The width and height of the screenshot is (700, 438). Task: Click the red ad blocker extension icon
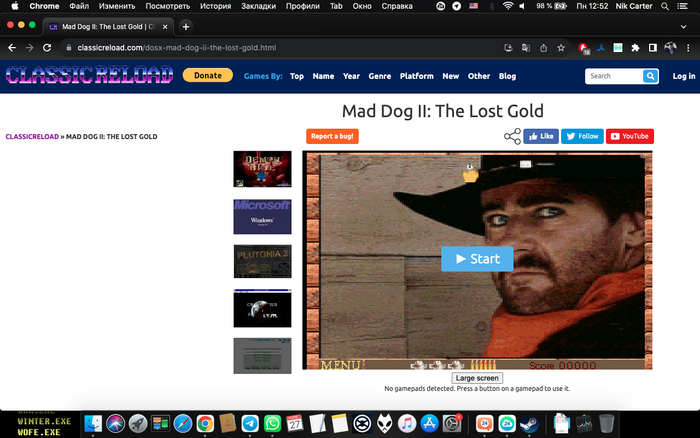click(x=583, y=48)
